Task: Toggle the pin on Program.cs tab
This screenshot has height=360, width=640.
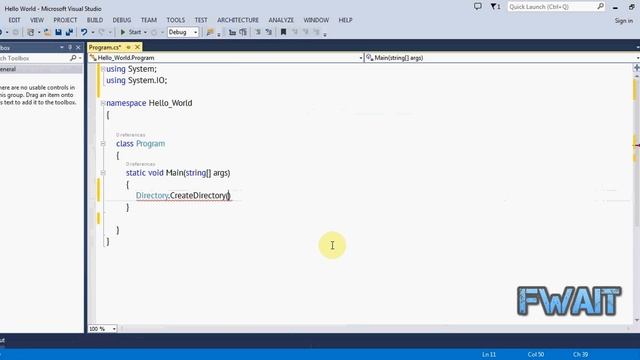Action: point(129,47)
